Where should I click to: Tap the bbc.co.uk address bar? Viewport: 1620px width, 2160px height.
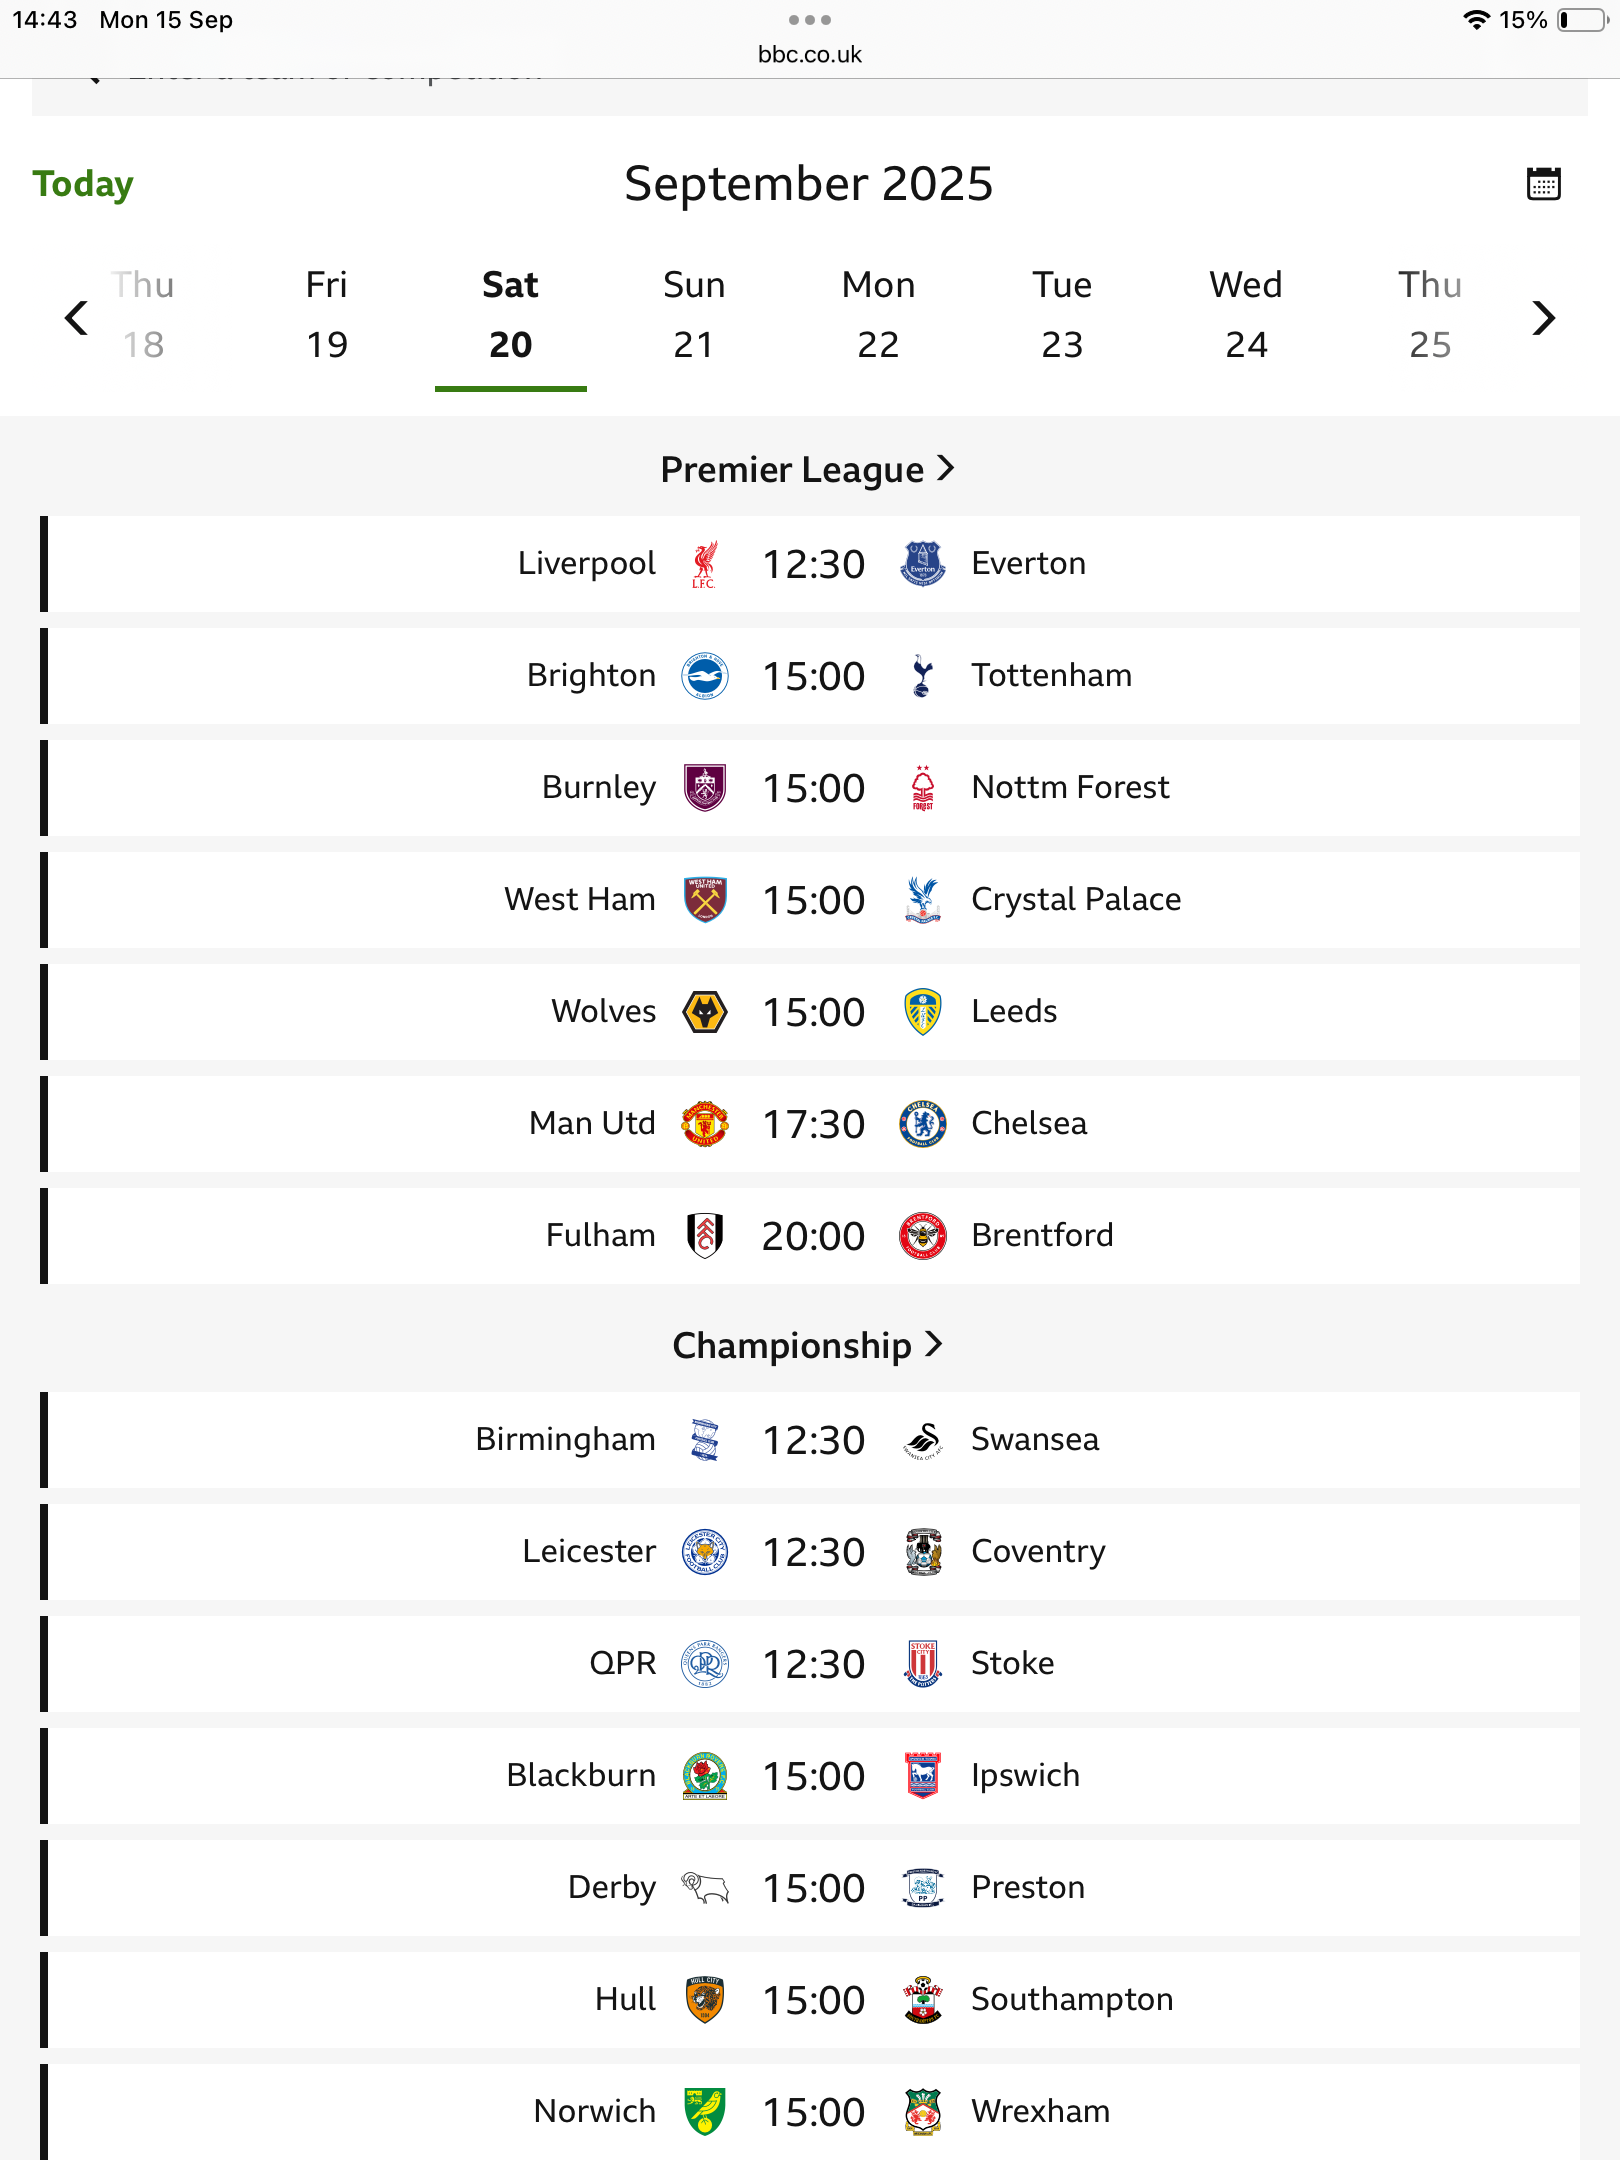[809, 54]
